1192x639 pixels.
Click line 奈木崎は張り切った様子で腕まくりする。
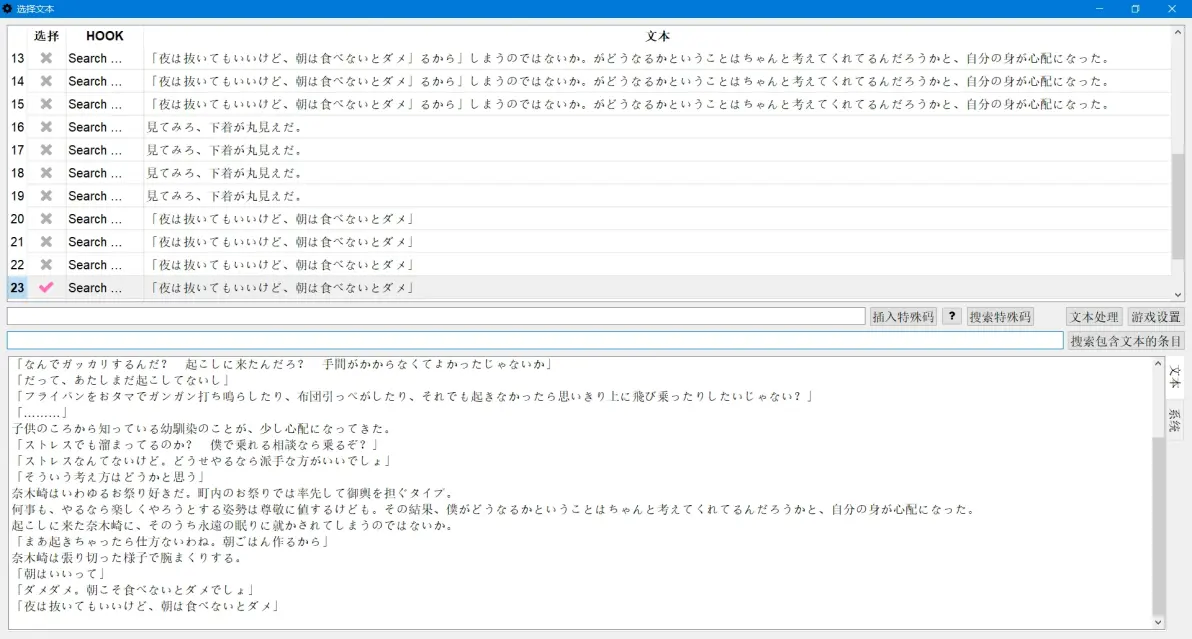tap(128, 558)
